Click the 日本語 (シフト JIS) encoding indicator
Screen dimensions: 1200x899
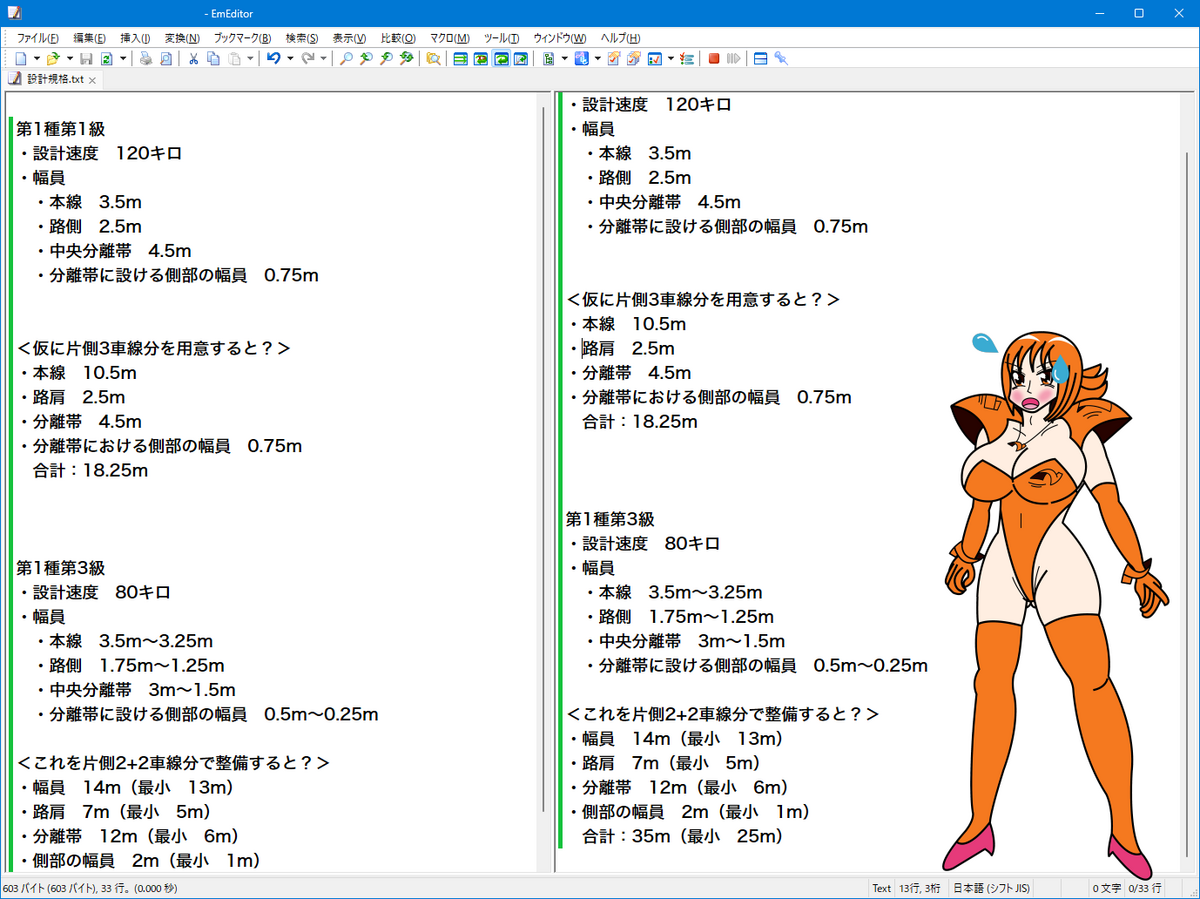(x=992, y=888)
